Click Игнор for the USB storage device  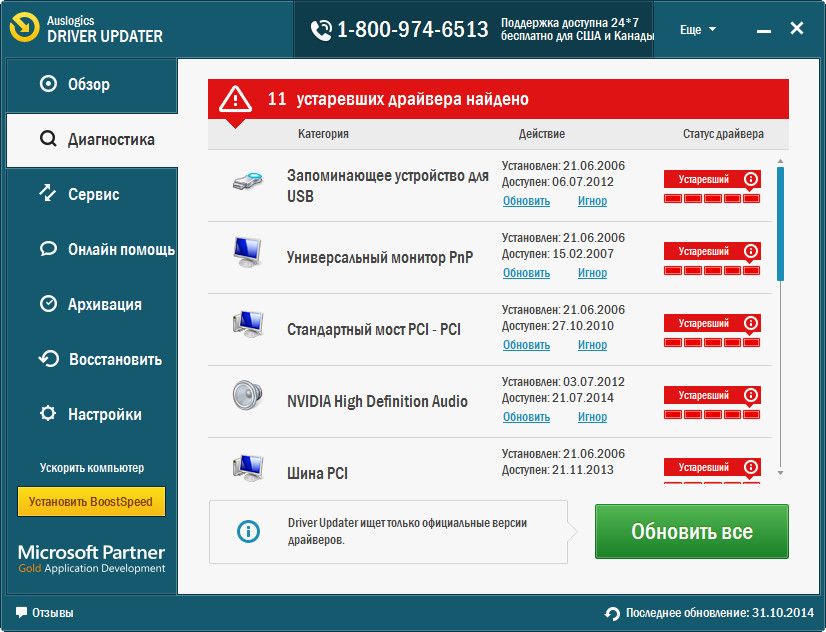click(592, 201)
